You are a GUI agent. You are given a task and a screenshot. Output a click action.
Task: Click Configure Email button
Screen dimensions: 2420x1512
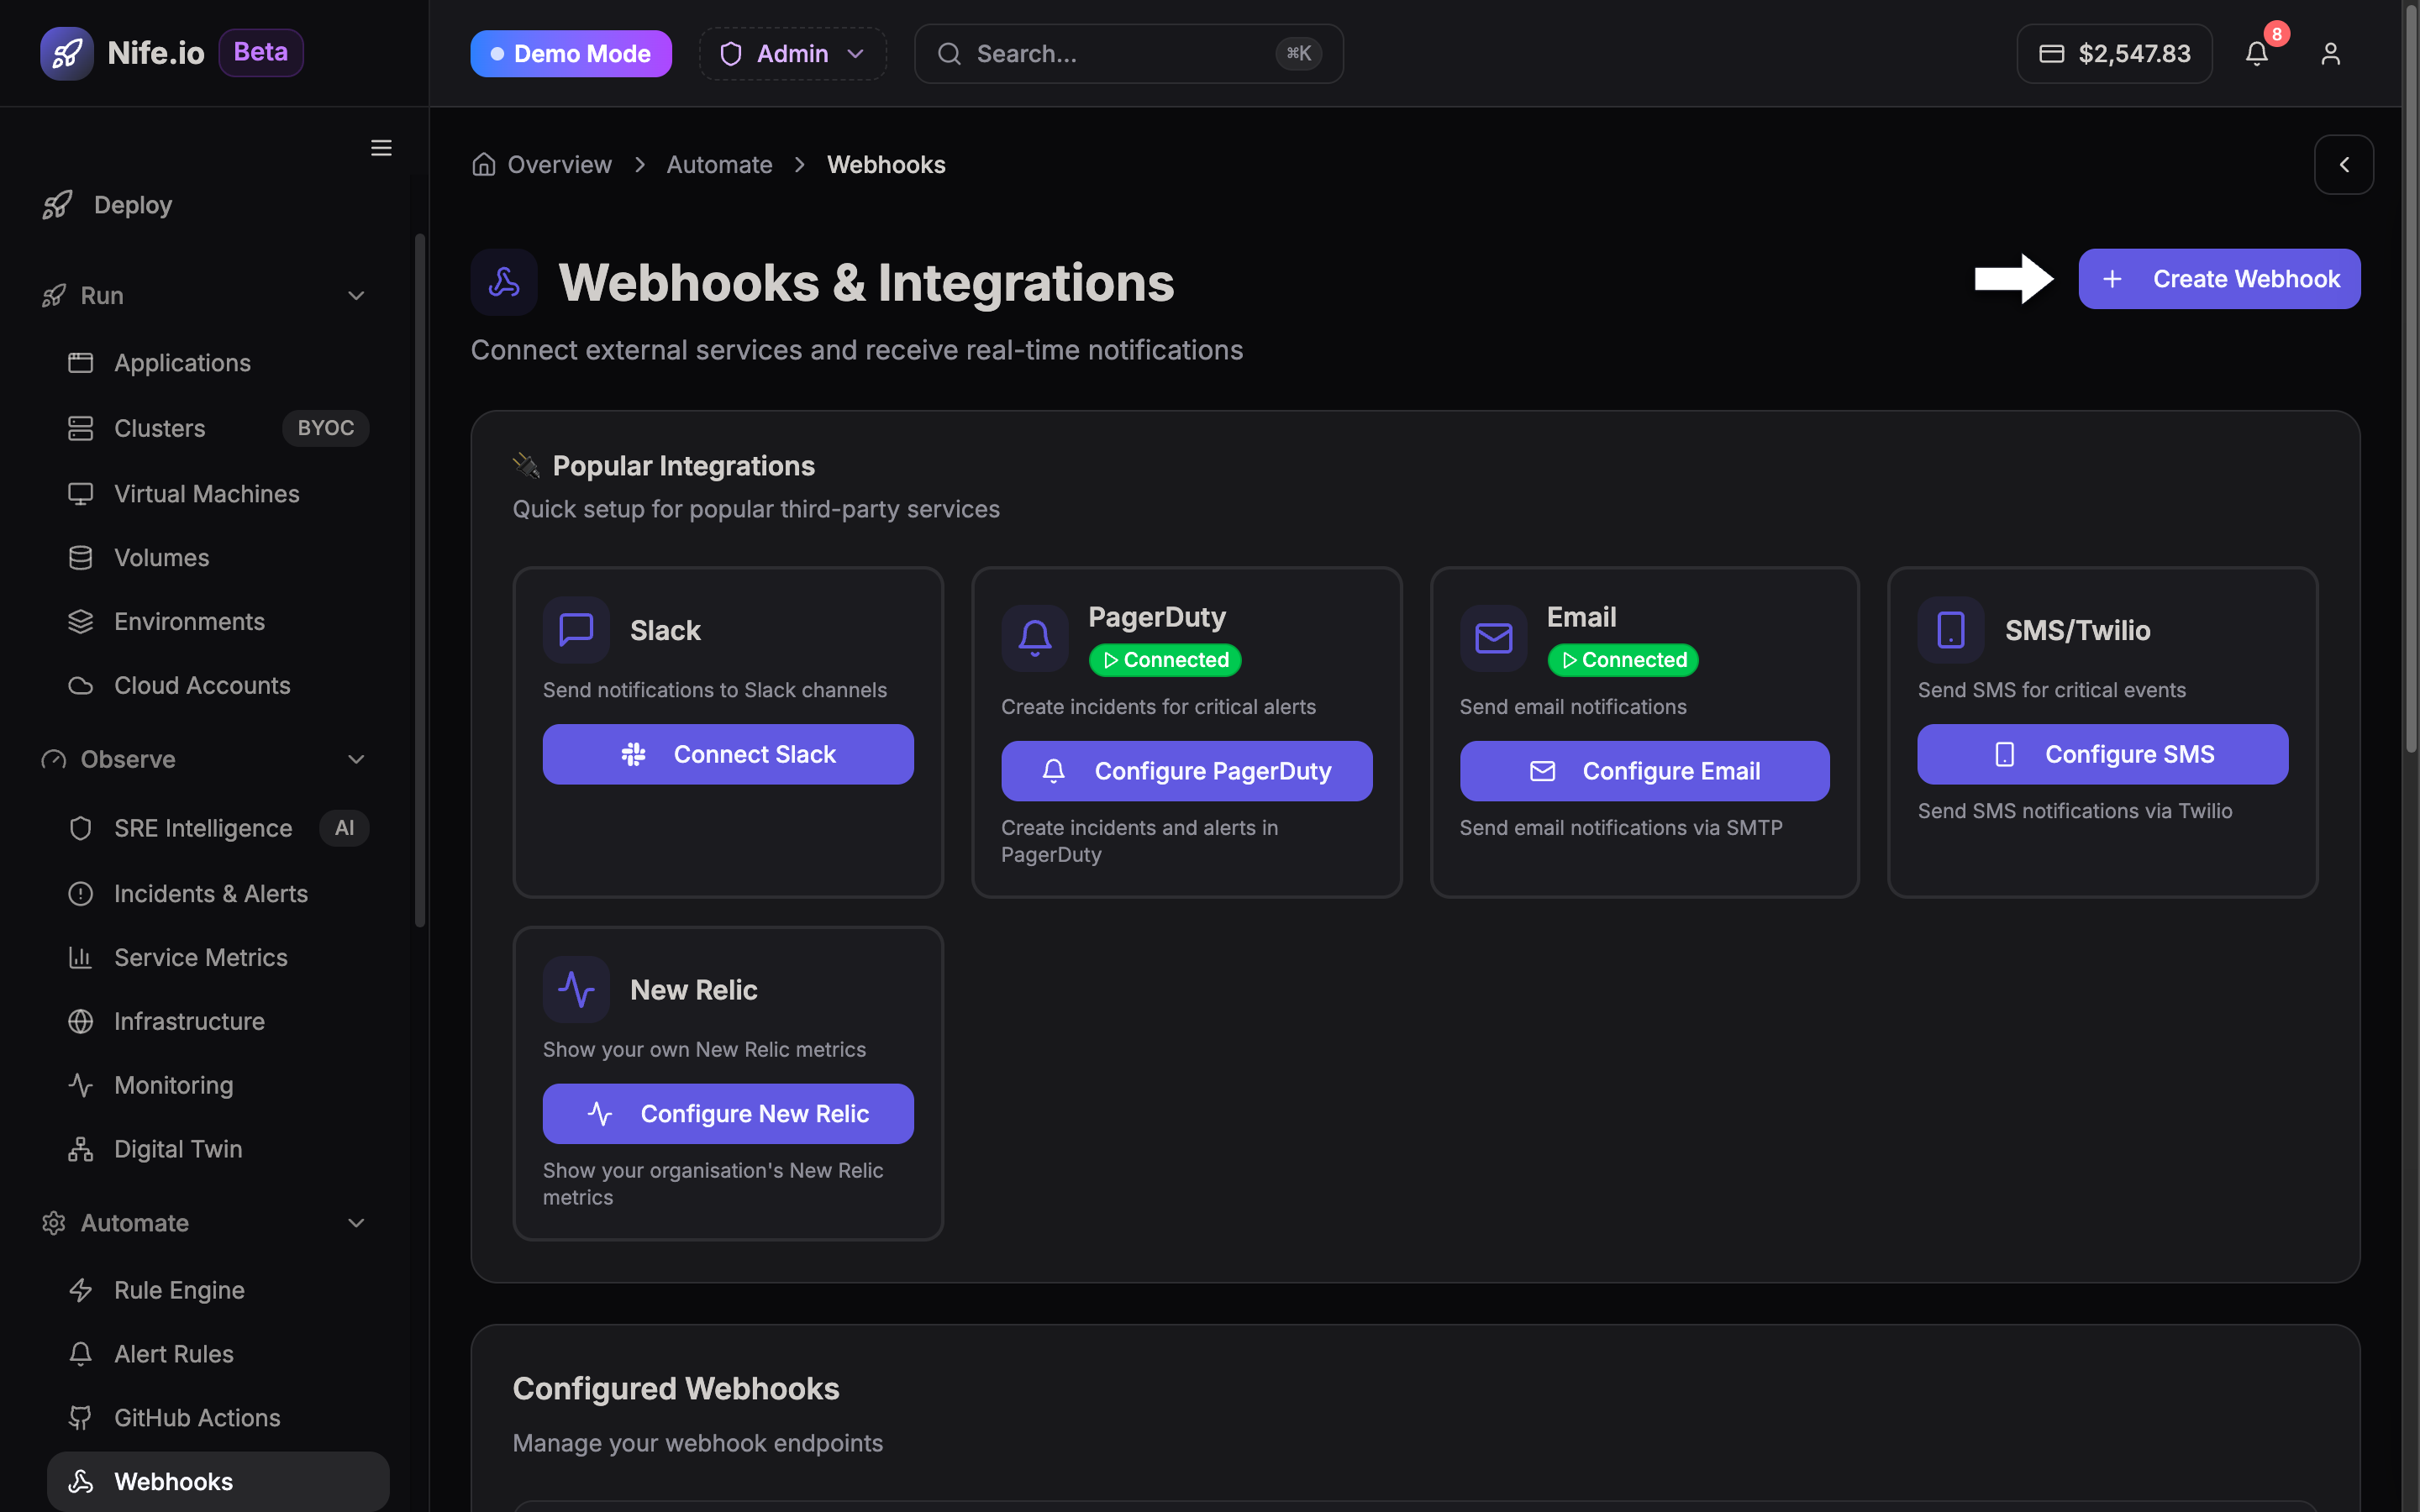pos(1644,771)
